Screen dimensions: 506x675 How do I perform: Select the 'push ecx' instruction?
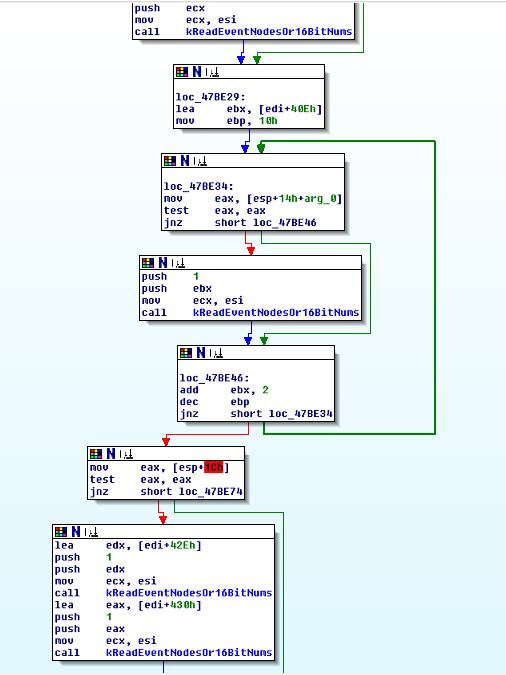[x=170, y=8]
